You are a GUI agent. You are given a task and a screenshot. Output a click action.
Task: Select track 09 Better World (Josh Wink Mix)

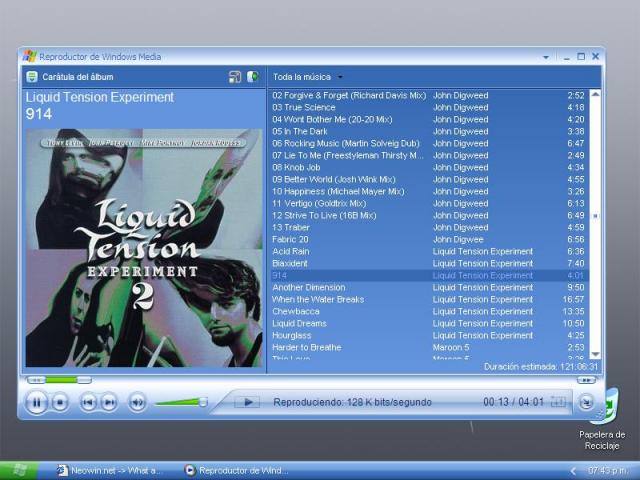pos(430,180)
